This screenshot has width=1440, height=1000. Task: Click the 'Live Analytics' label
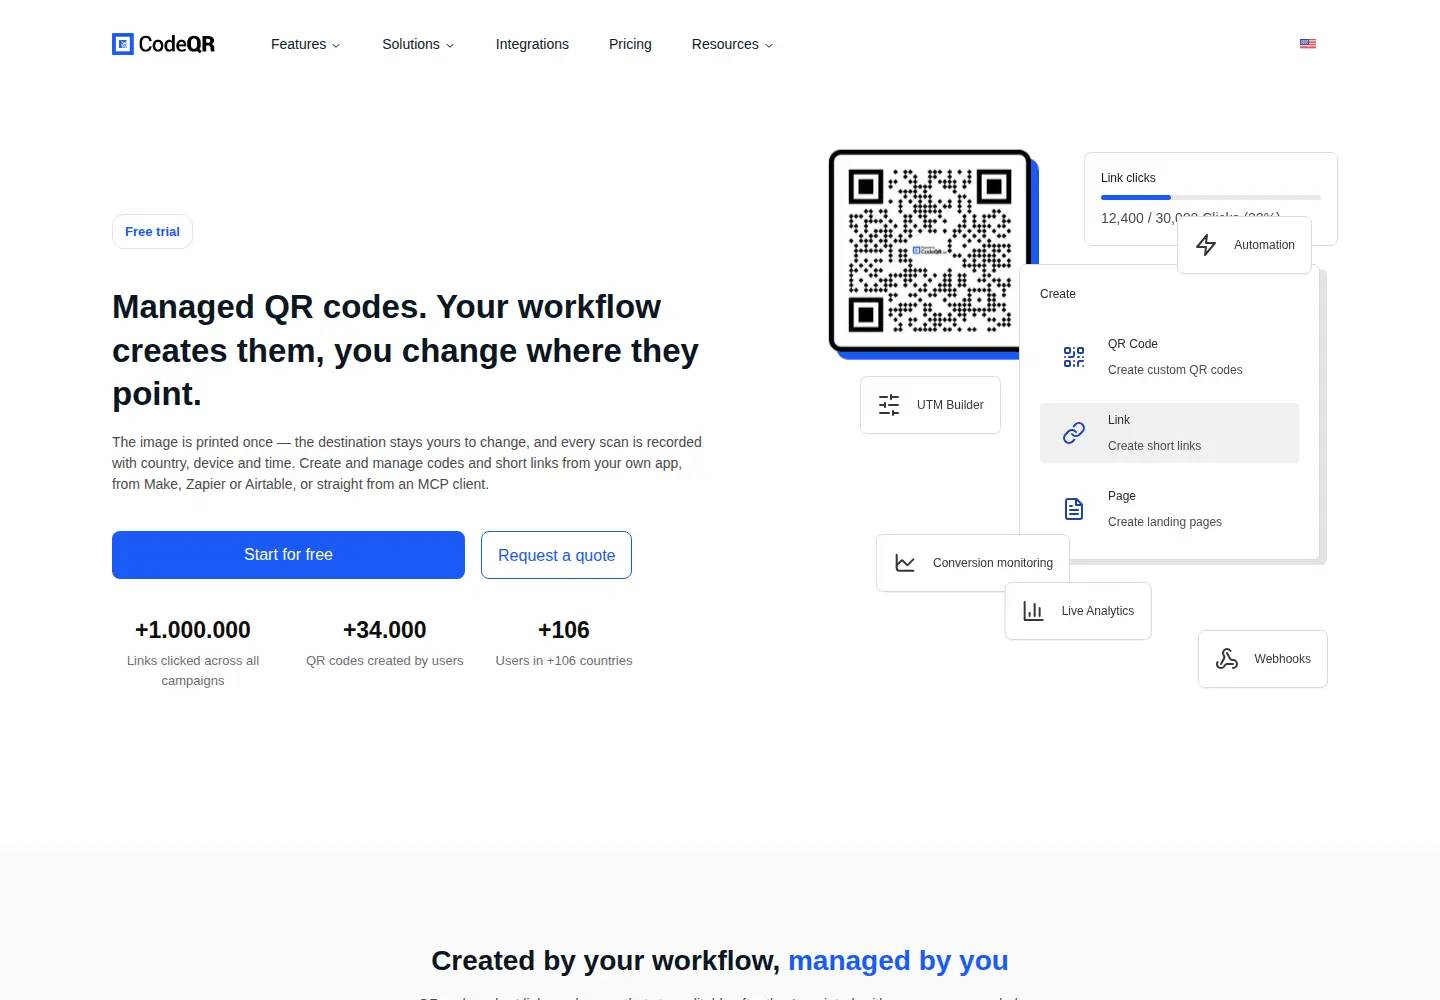click(1098, 611)
